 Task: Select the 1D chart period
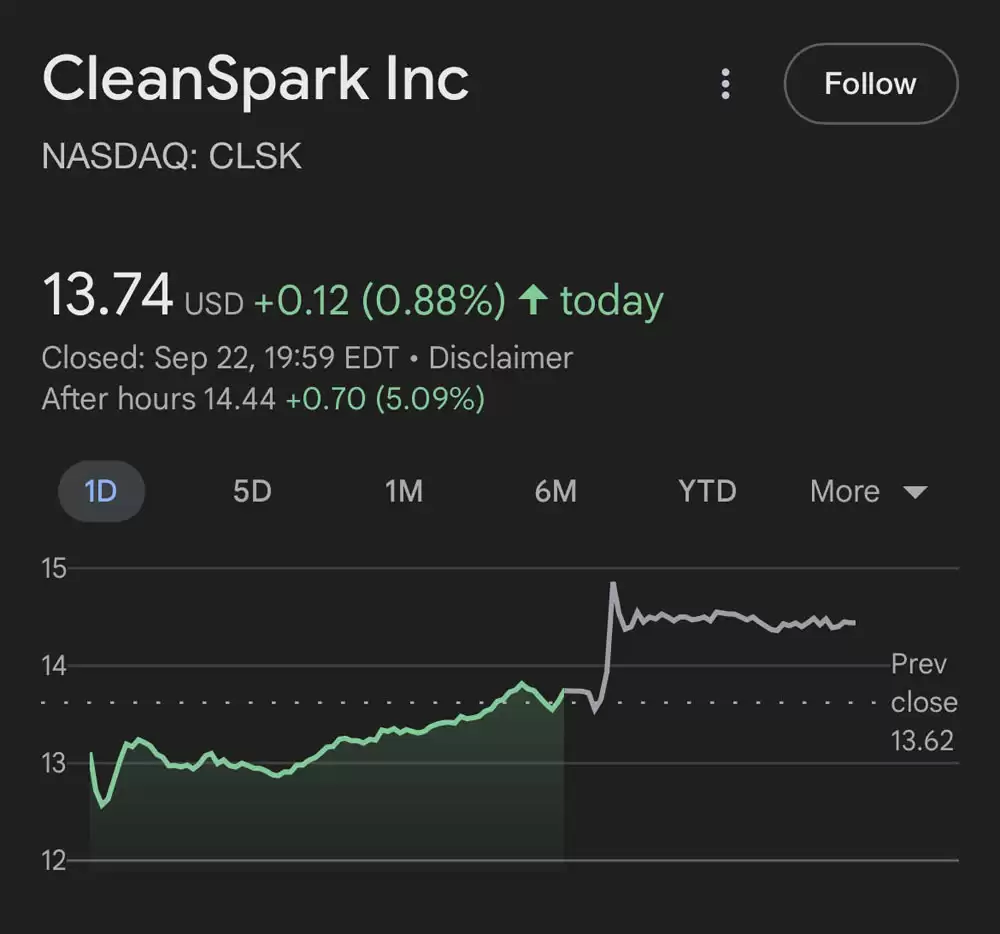tap(101, 491)
